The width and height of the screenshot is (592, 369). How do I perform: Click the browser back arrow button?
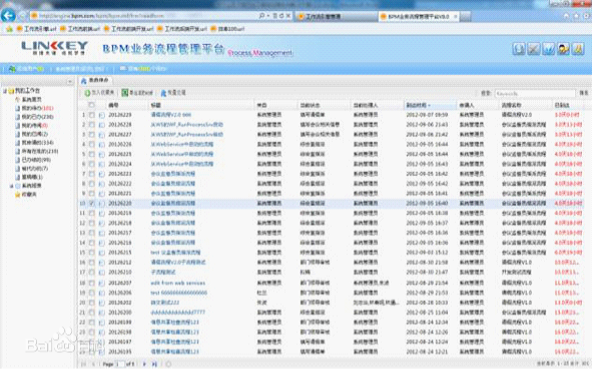point(8,15)
